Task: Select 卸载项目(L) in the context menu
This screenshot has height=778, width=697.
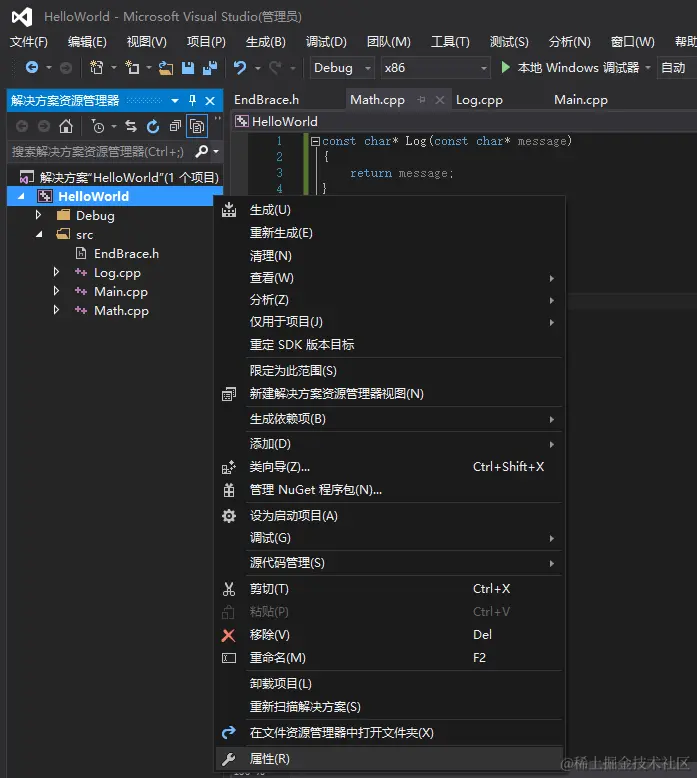Action: tap(389, 684)
